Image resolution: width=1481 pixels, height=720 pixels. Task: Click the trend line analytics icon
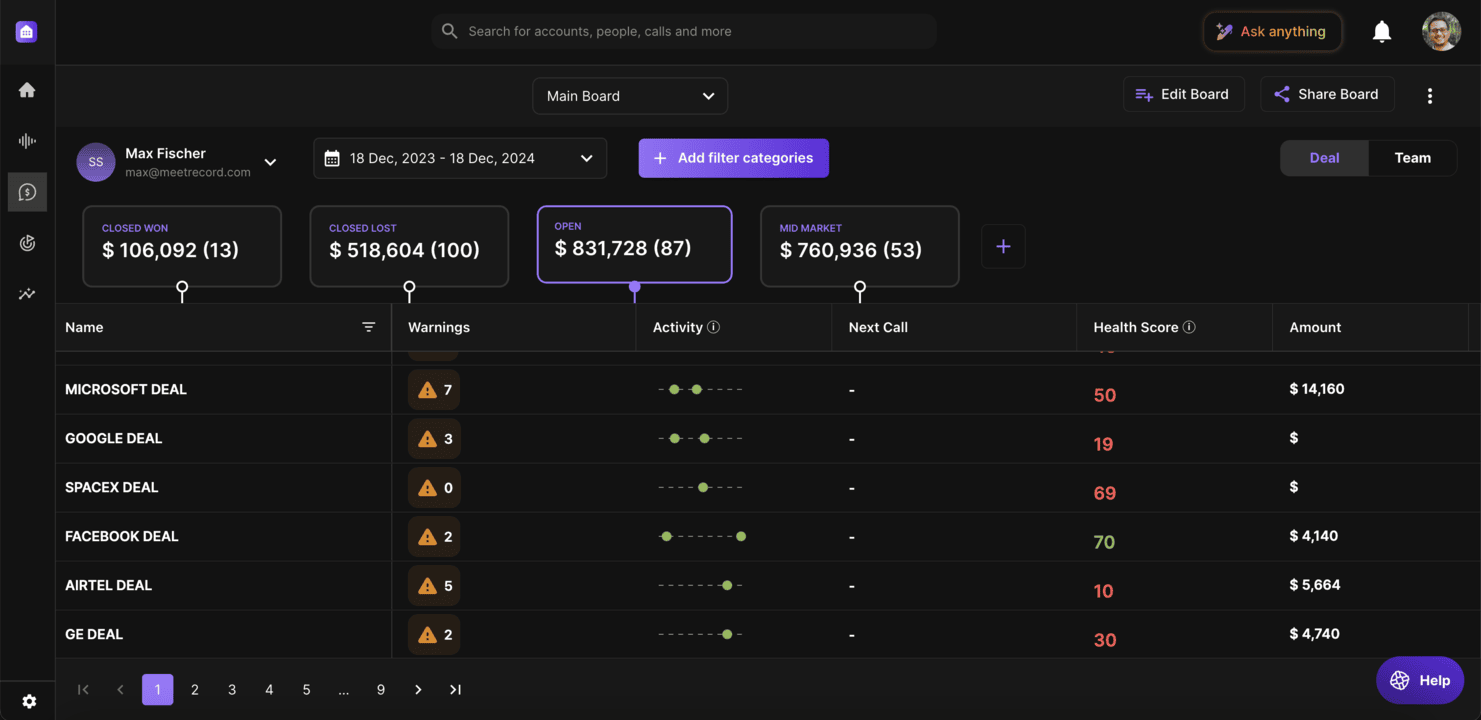[27, 294]
